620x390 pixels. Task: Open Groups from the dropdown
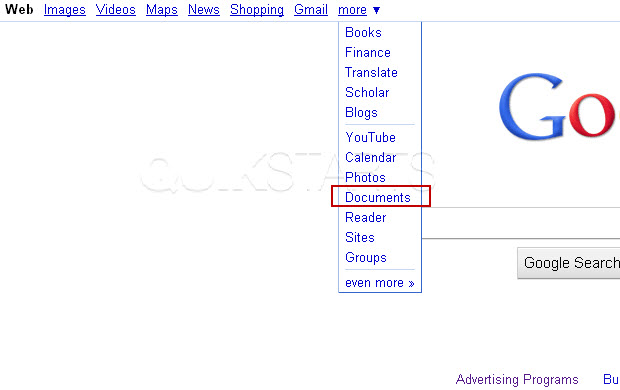pyautogui.click(x=365, y=257)
